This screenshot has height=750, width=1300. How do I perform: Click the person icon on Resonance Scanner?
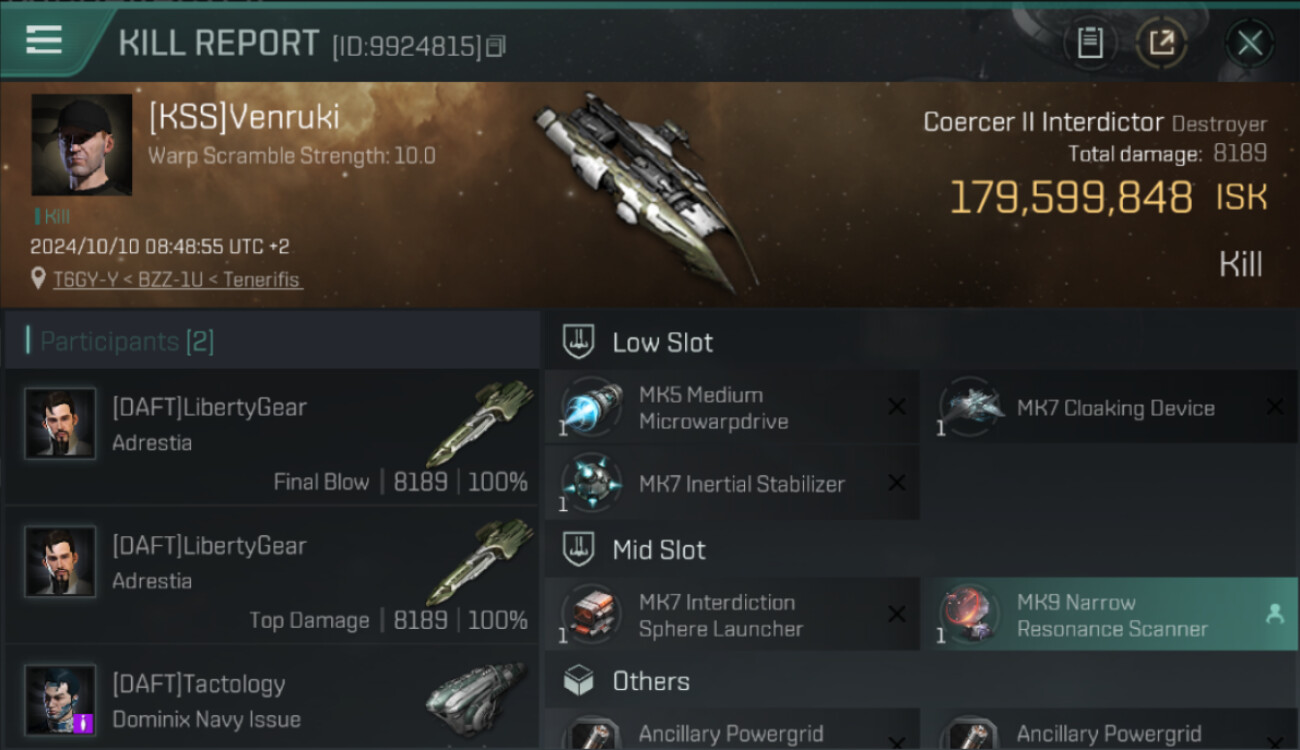pyautogui.click(x=1274, y=615)
